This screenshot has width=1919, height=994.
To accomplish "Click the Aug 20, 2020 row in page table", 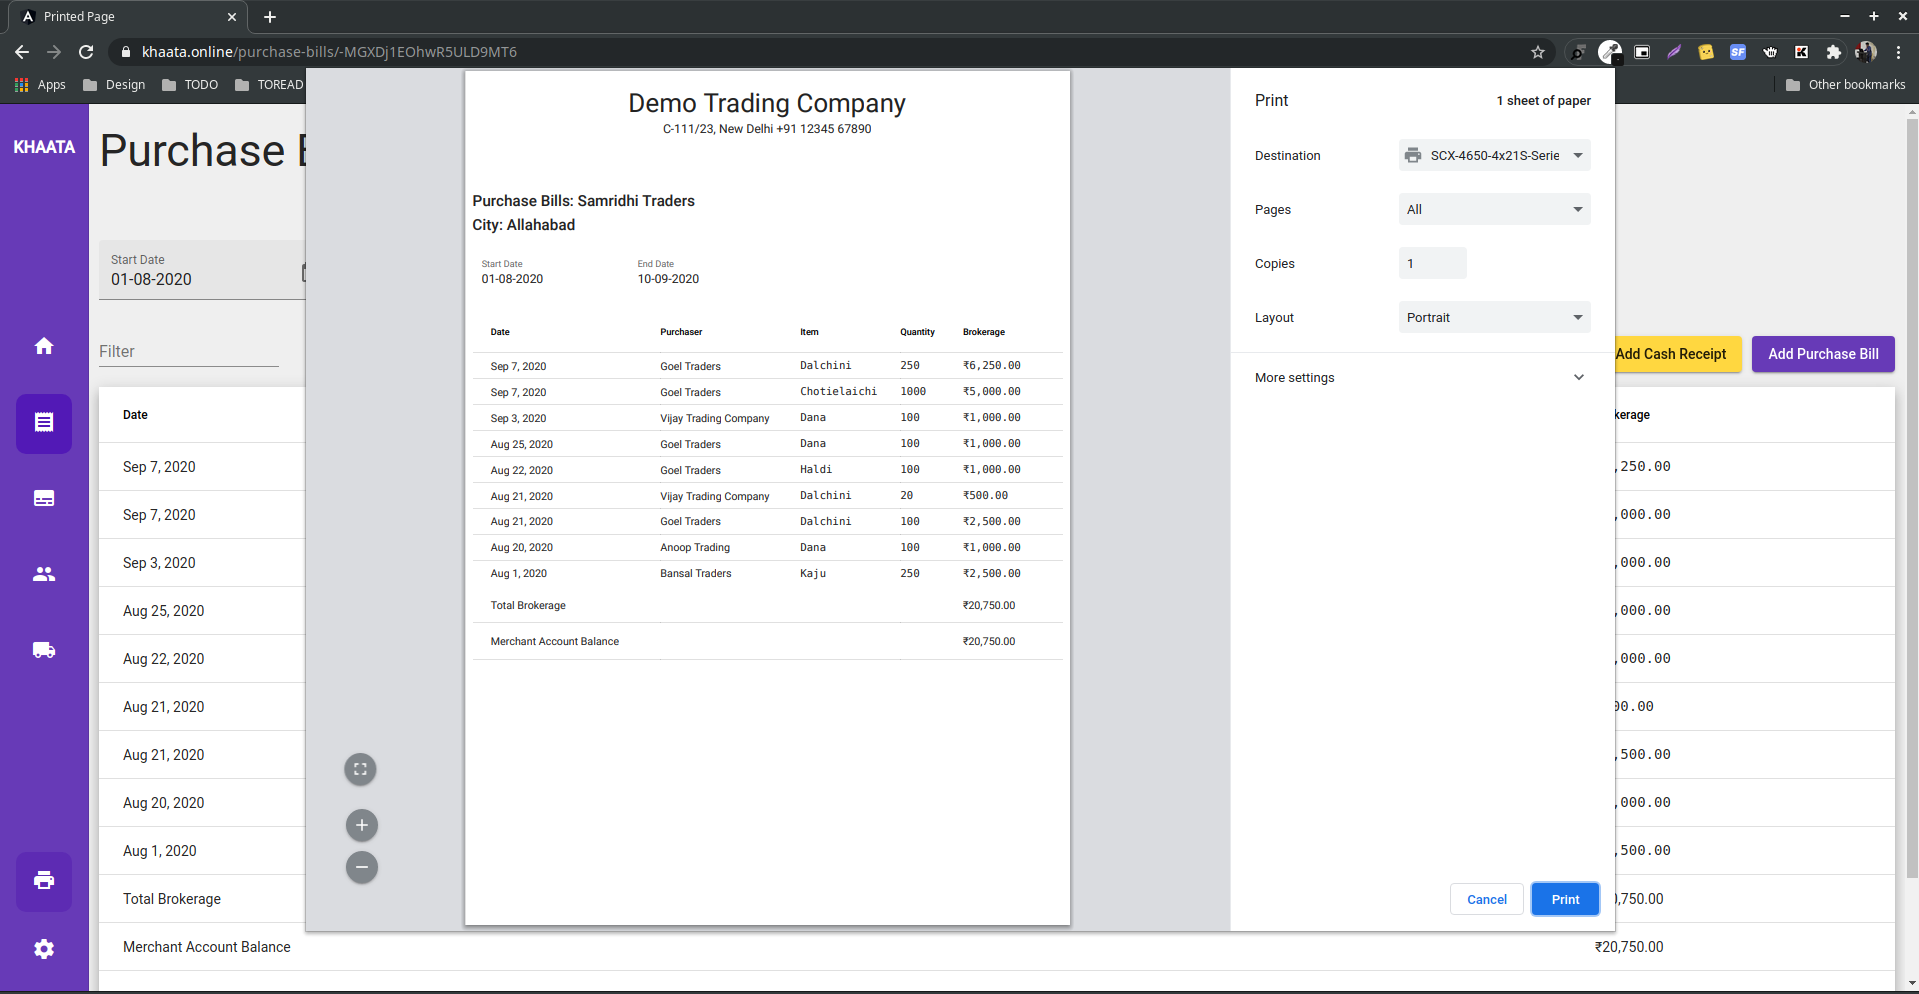I will pyautogui.click(x=163, y=803).
